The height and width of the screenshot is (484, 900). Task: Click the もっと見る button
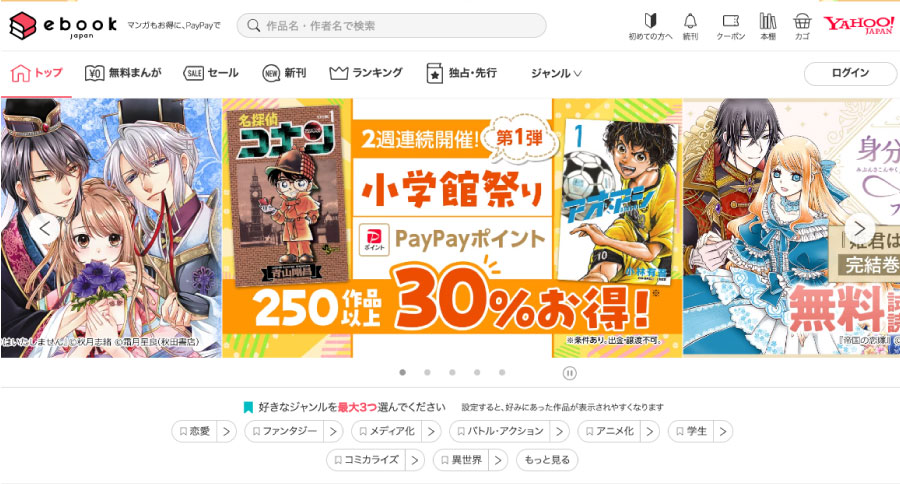(x=547, y=460)
